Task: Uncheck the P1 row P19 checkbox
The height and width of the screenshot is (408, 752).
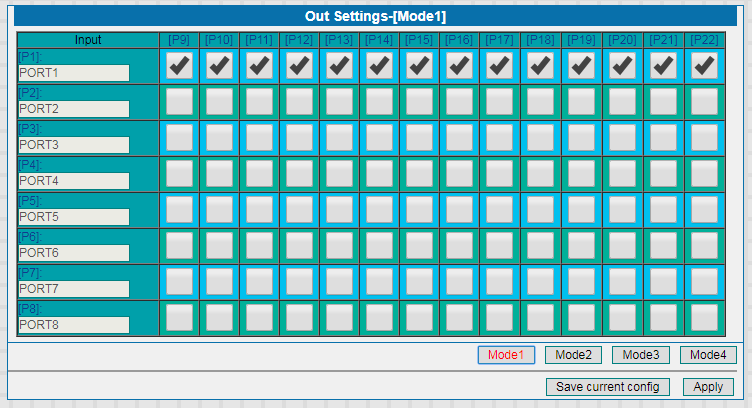Action: [581, 66]
